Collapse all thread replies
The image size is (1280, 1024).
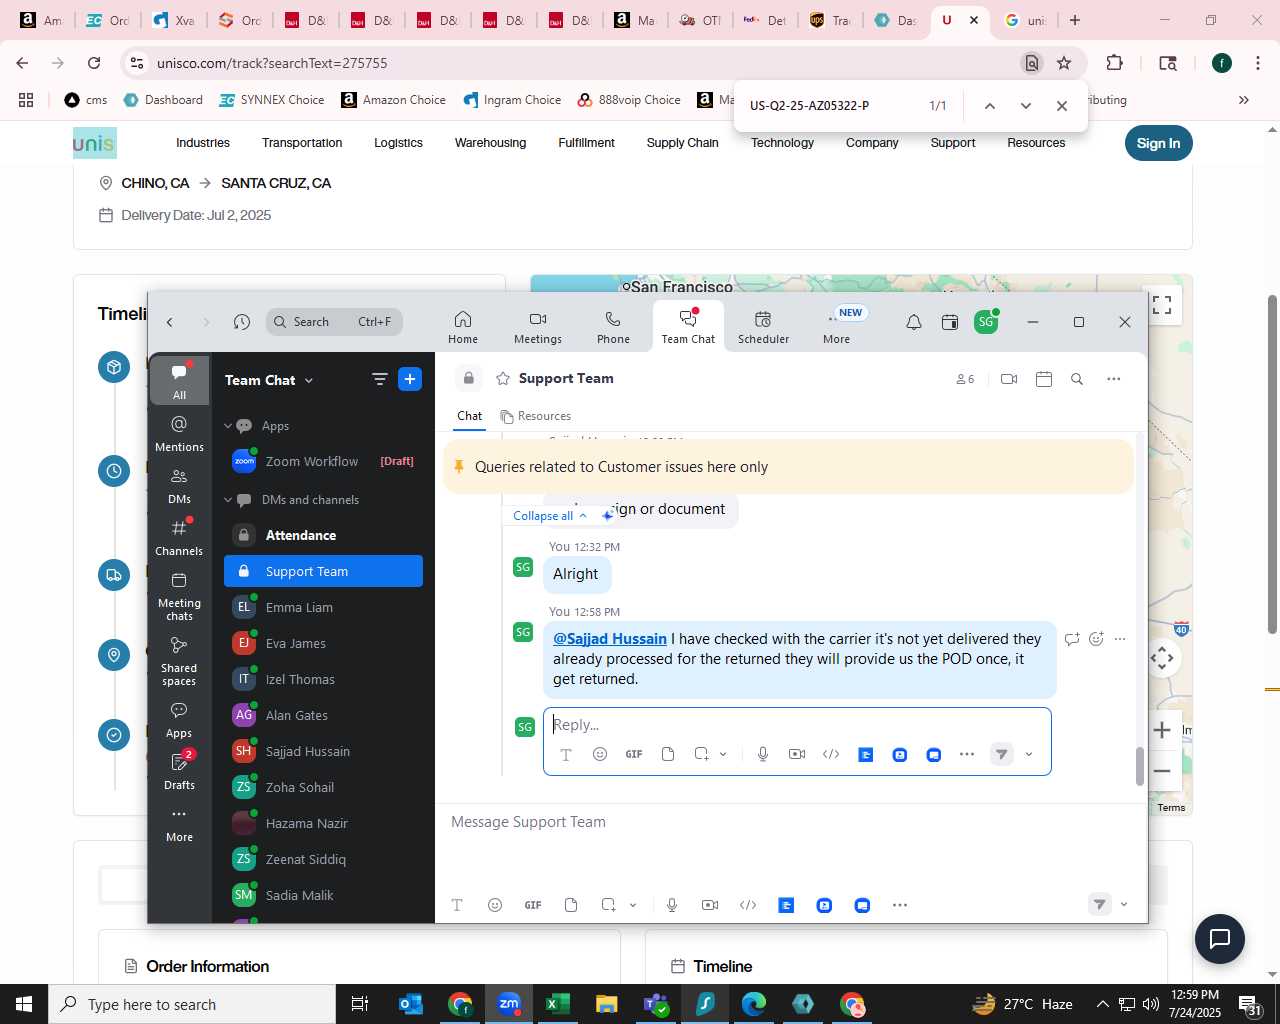click(x=550, y=516)
